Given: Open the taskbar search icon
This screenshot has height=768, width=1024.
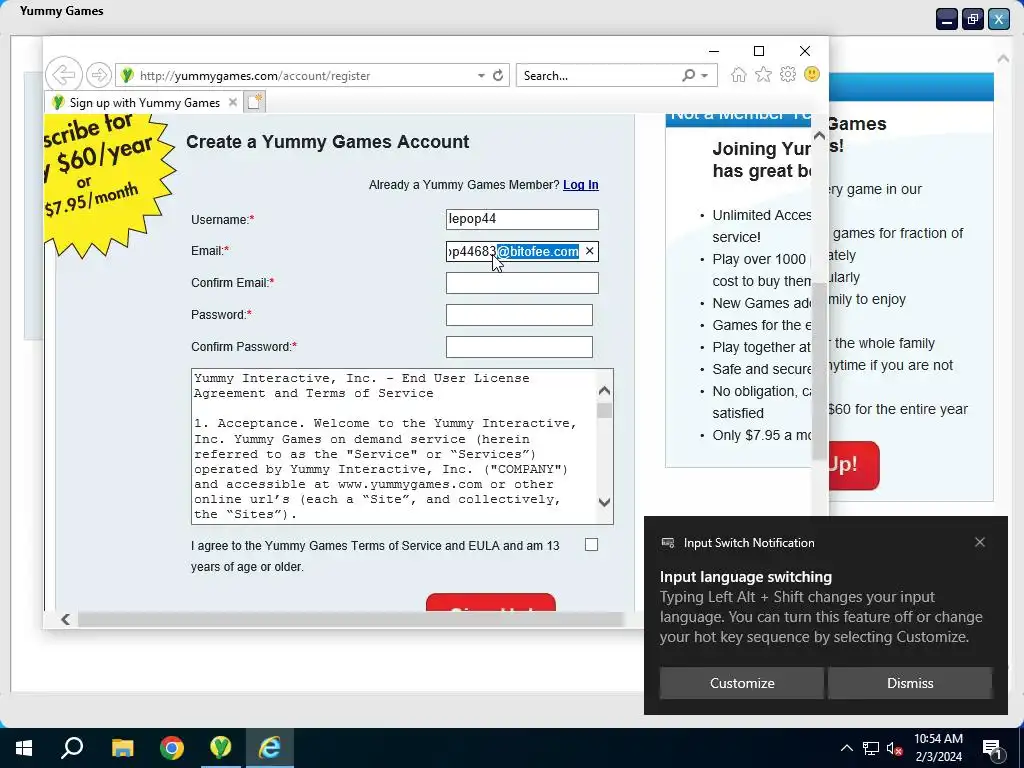Looking at the screenshot, I should click(x=72, y=748).
